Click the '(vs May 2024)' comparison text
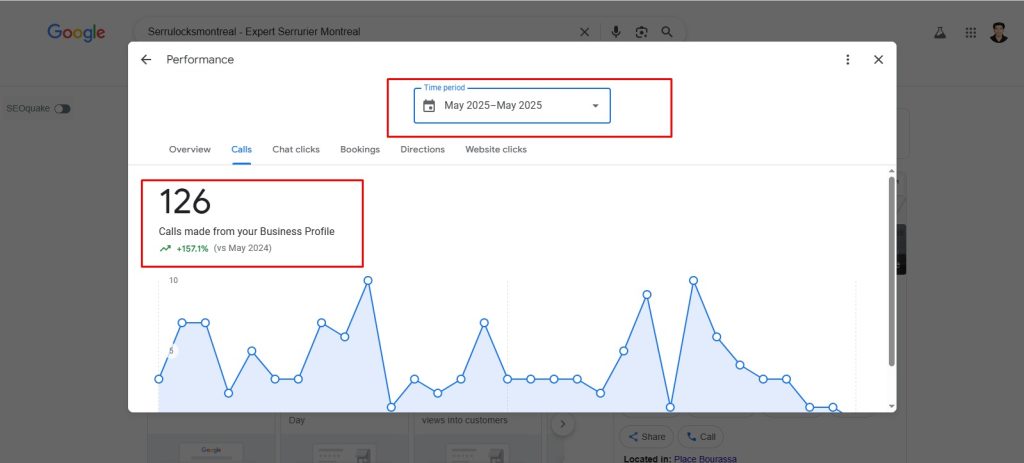1024x463 pixels. (x=242, y=249)
